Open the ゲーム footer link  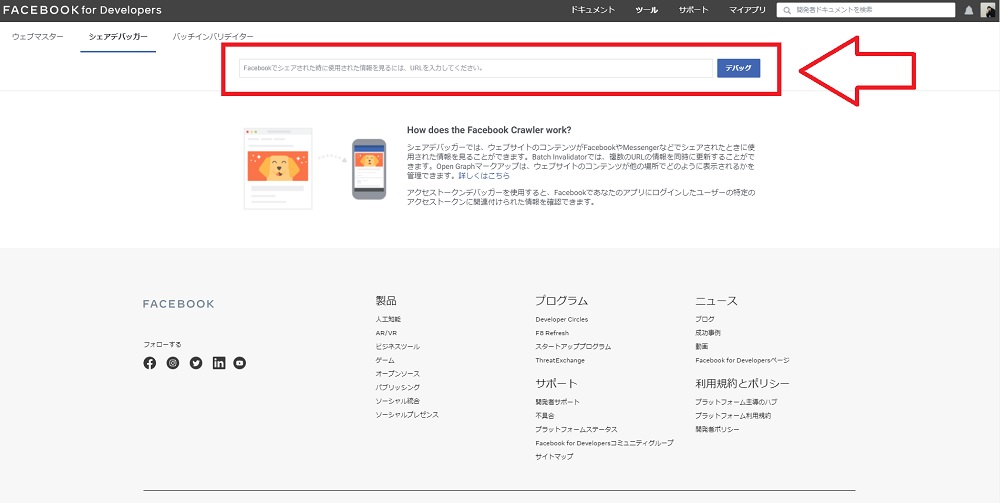pyautogui.click(x=385, y=360)
